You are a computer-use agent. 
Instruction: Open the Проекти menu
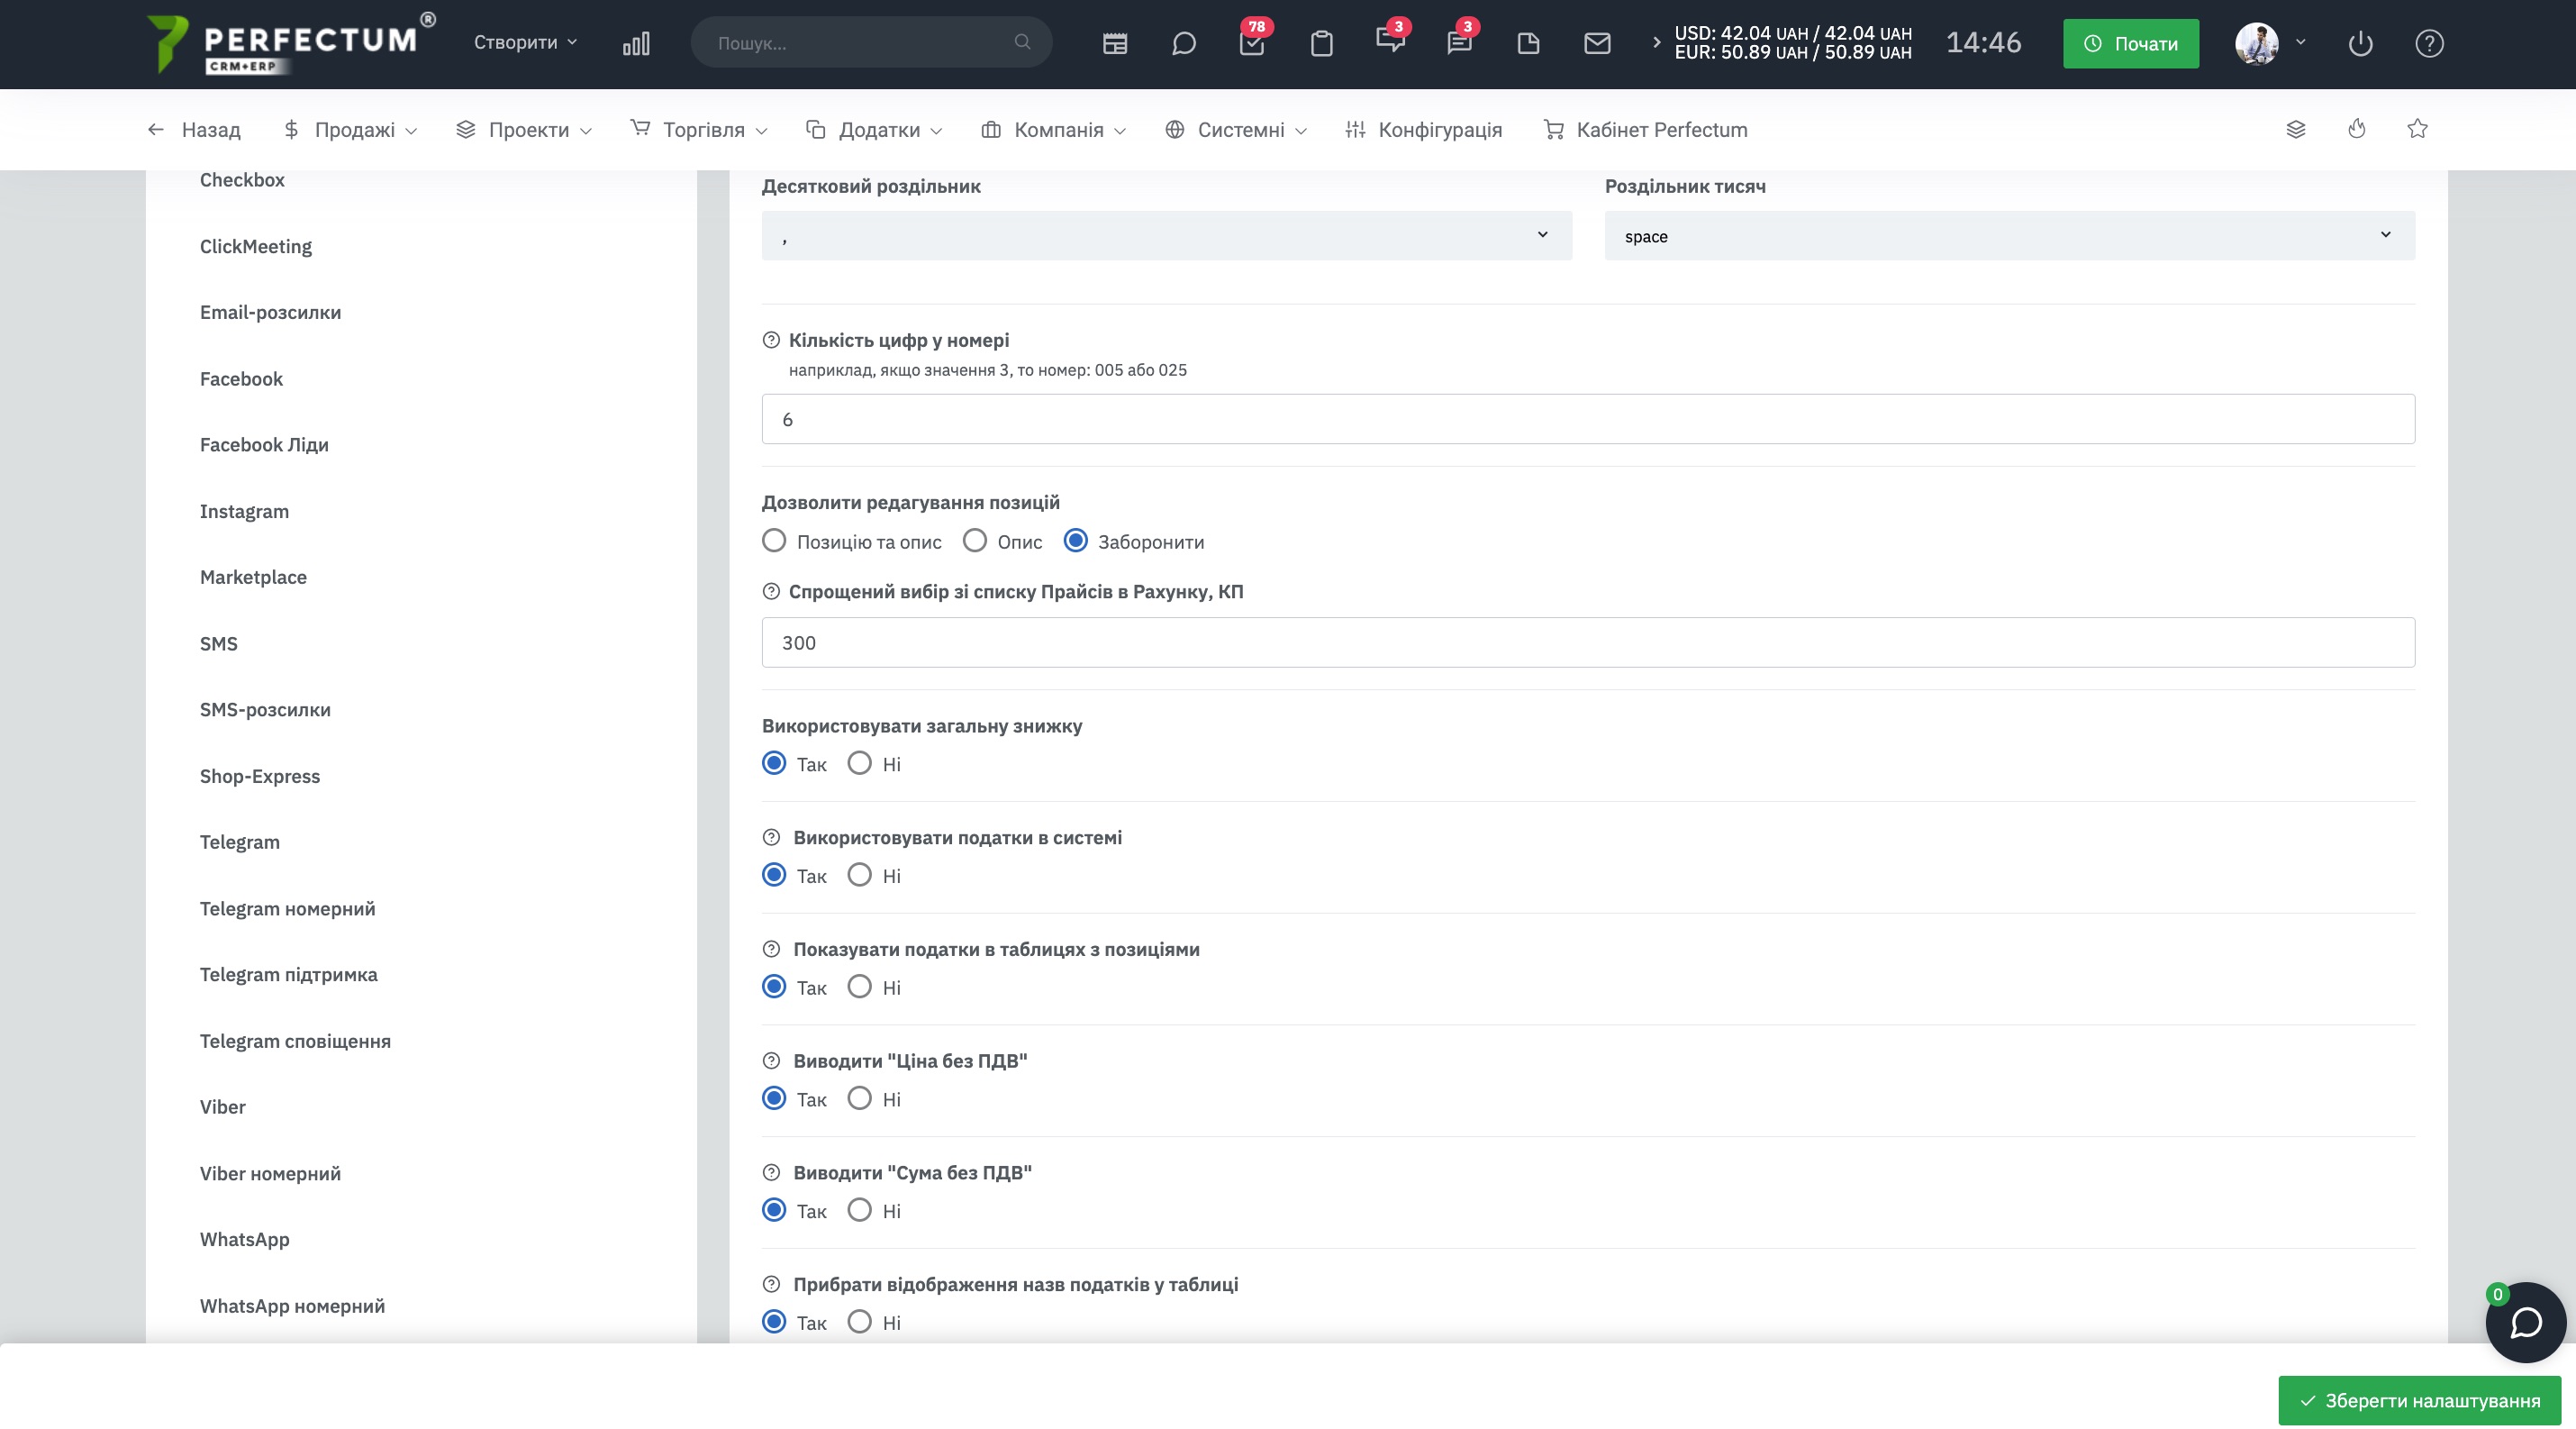(x=523, y=130)
